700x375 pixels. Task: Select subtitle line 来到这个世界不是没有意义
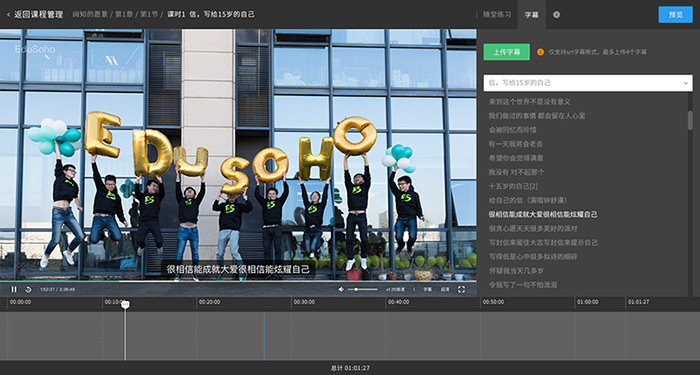(x=529, y=102)
